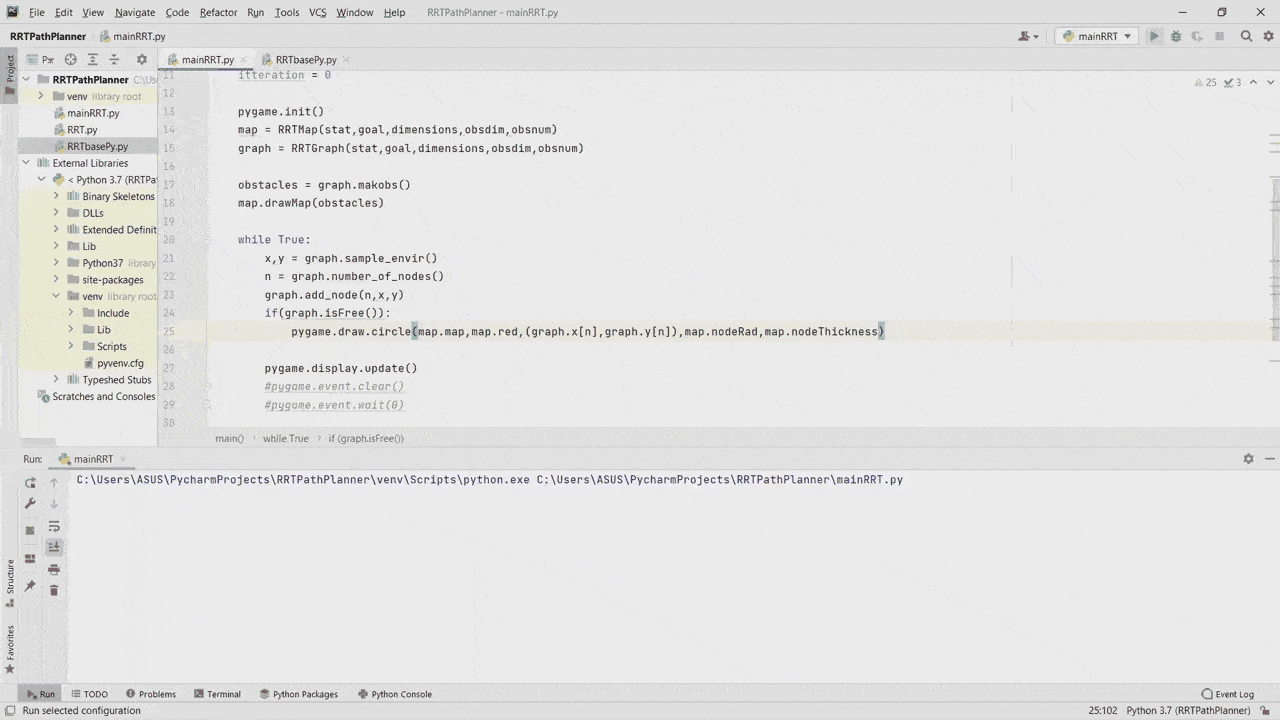1280x720 pixels.
Task: Rerun mainRRT from Run panel
Action: pyautogui.click(x=30, y=483)
